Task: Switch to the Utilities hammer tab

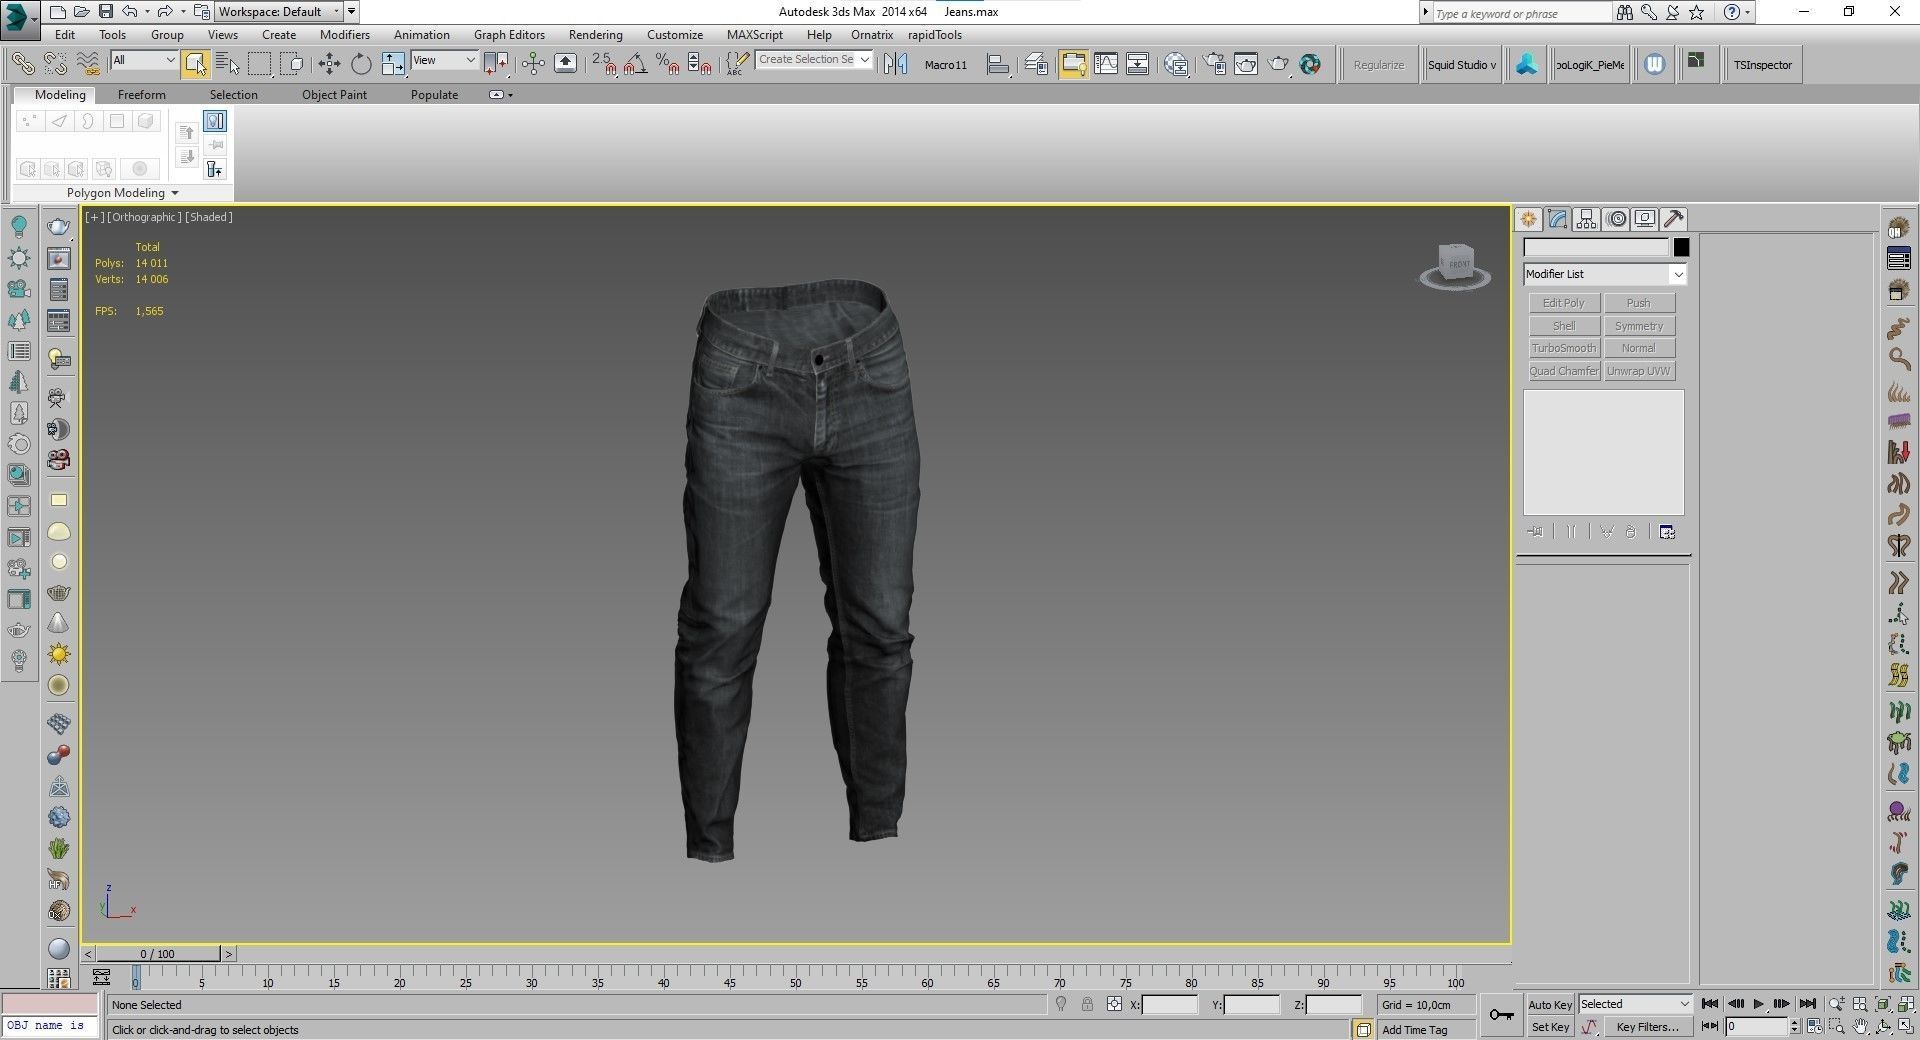Action: click(x=1674, y=219)
